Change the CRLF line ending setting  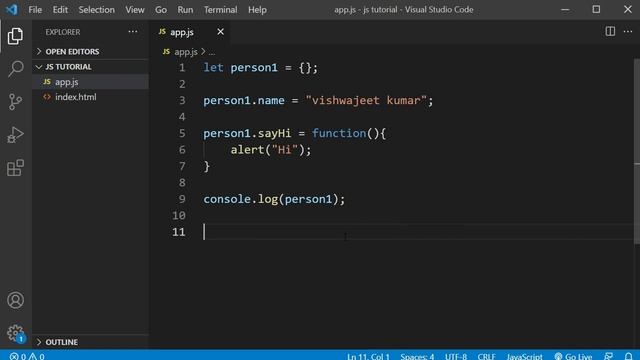[486, 356]
